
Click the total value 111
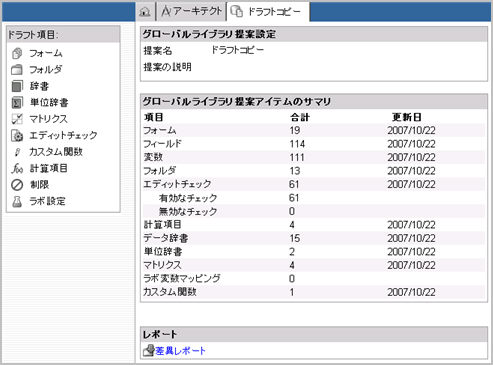point(297,157)
